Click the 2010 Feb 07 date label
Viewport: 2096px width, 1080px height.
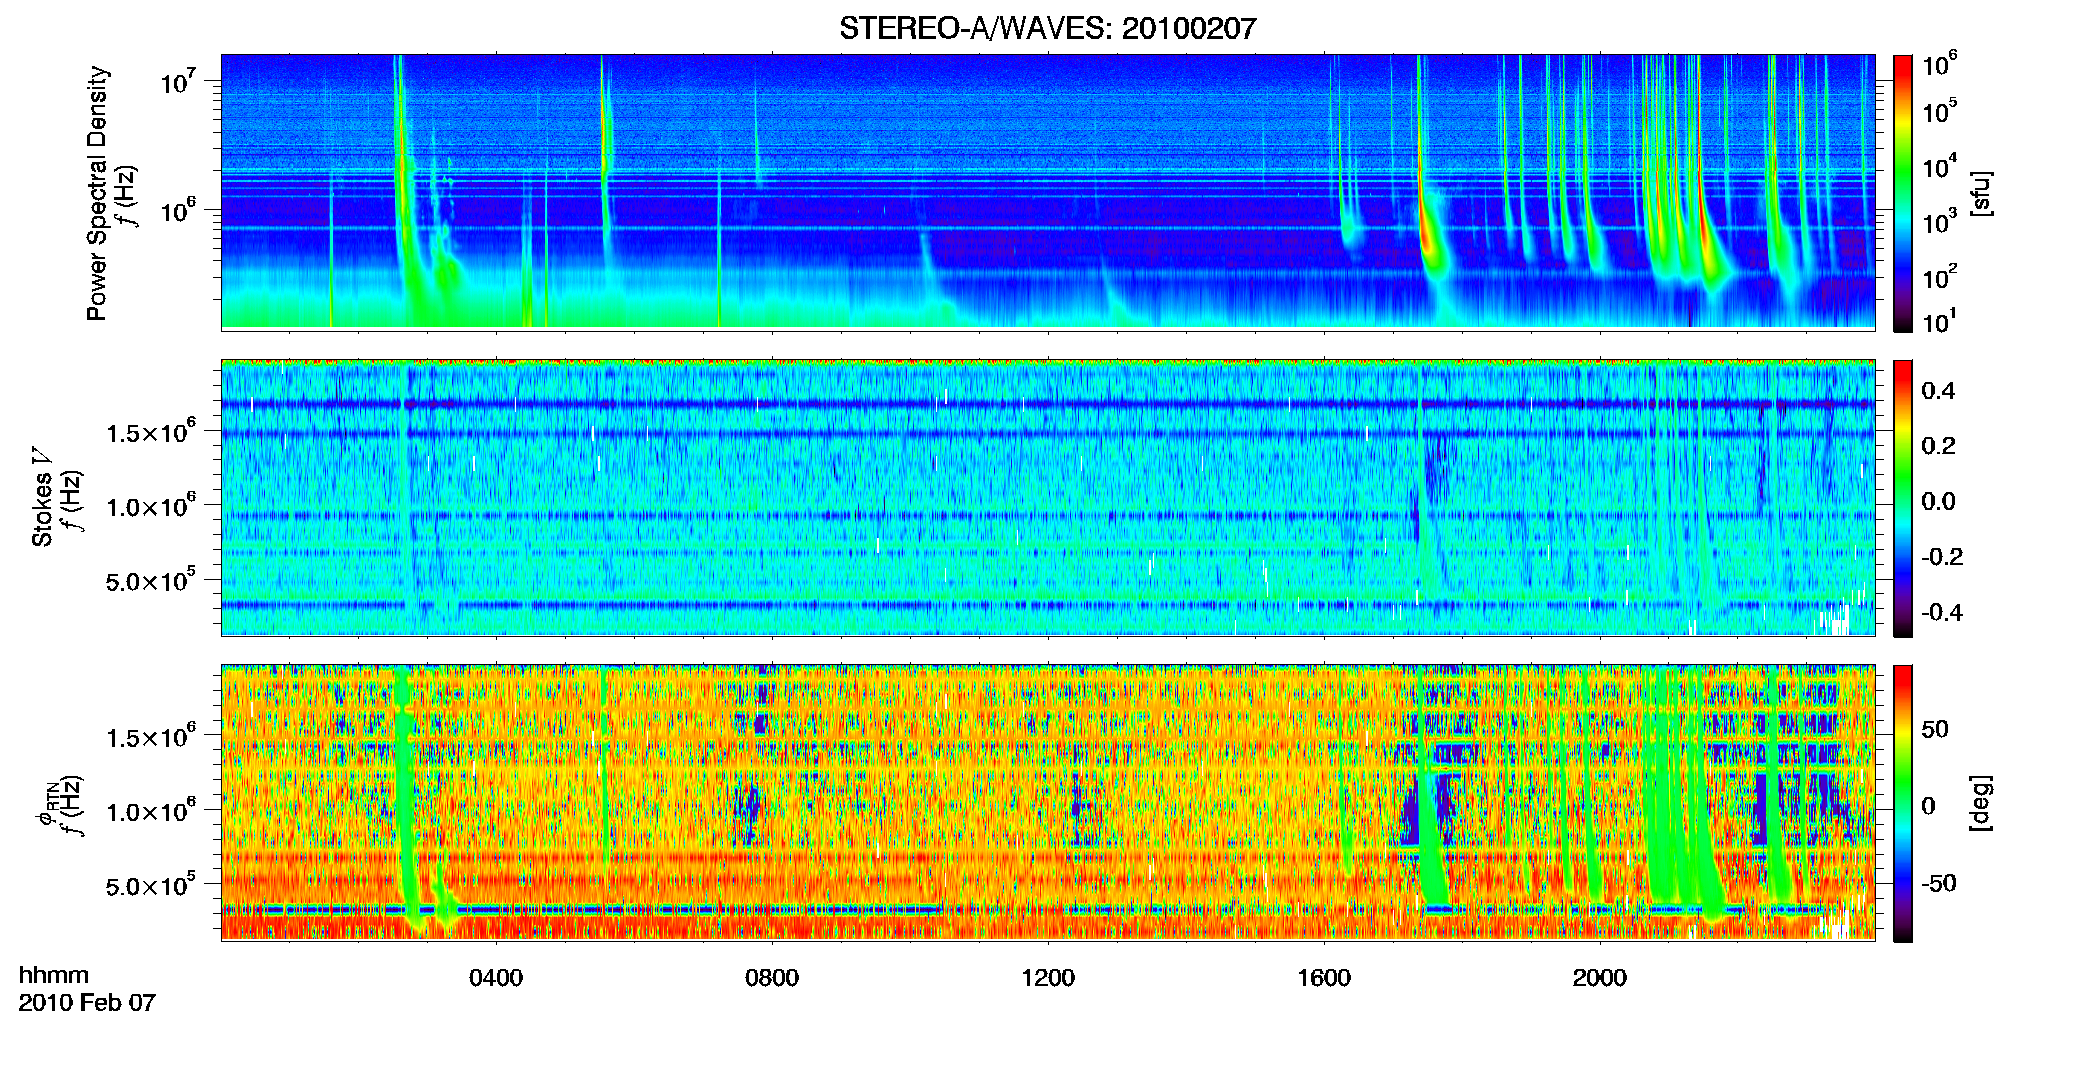click(87, 1003)
